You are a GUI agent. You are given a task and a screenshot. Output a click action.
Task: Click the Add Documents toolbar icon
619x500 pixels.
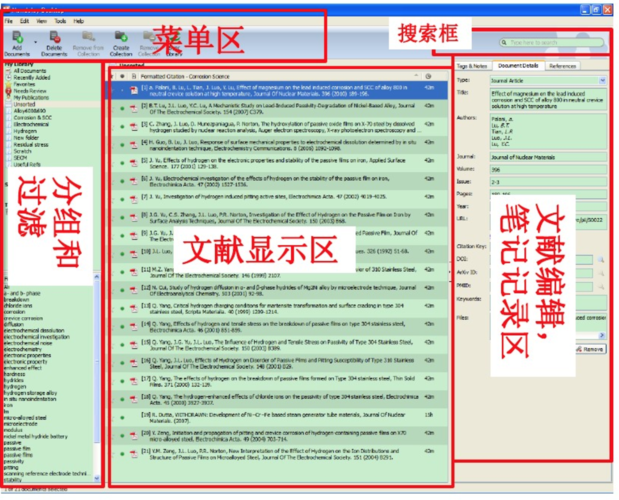pyautogui.click(x=17, y=38)
